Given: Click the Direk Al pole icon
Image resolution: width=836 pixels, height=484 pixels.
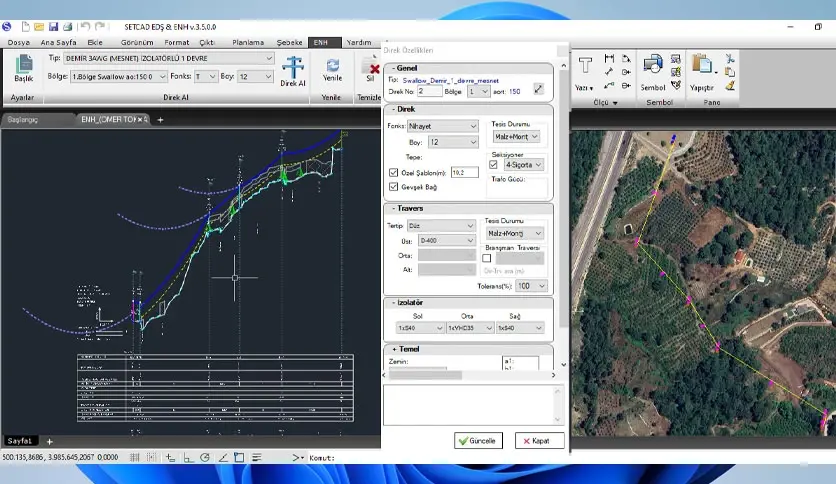Looking at the screenshot, I should [293, 67].
